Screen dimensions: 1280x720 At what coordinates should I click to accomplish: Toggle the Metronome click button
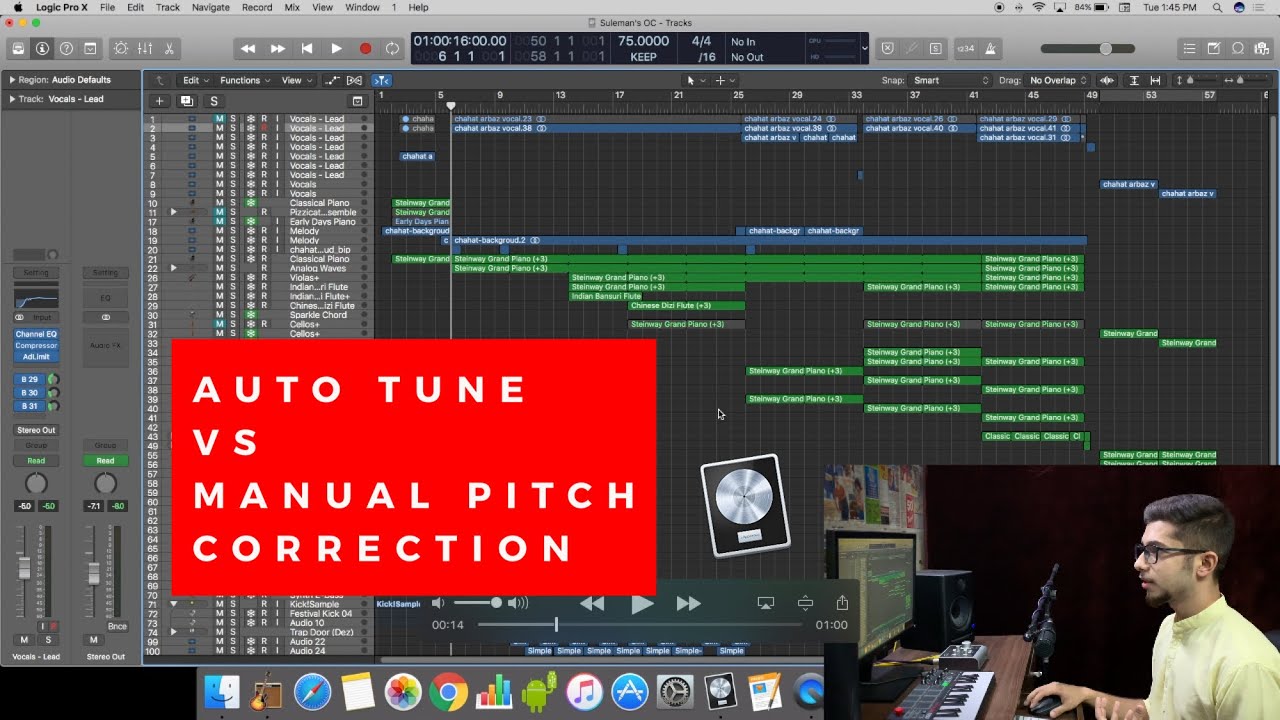pos(990,48)
